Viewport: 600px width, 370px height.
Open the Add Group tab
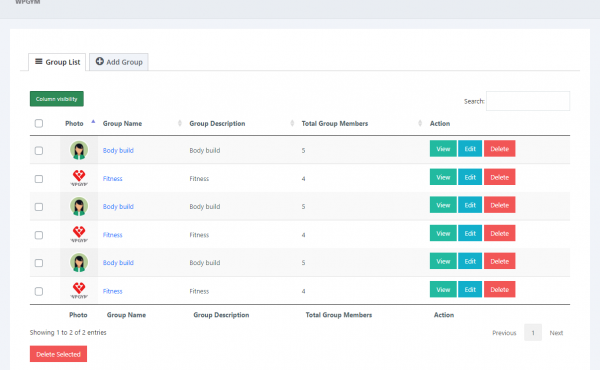119,62
